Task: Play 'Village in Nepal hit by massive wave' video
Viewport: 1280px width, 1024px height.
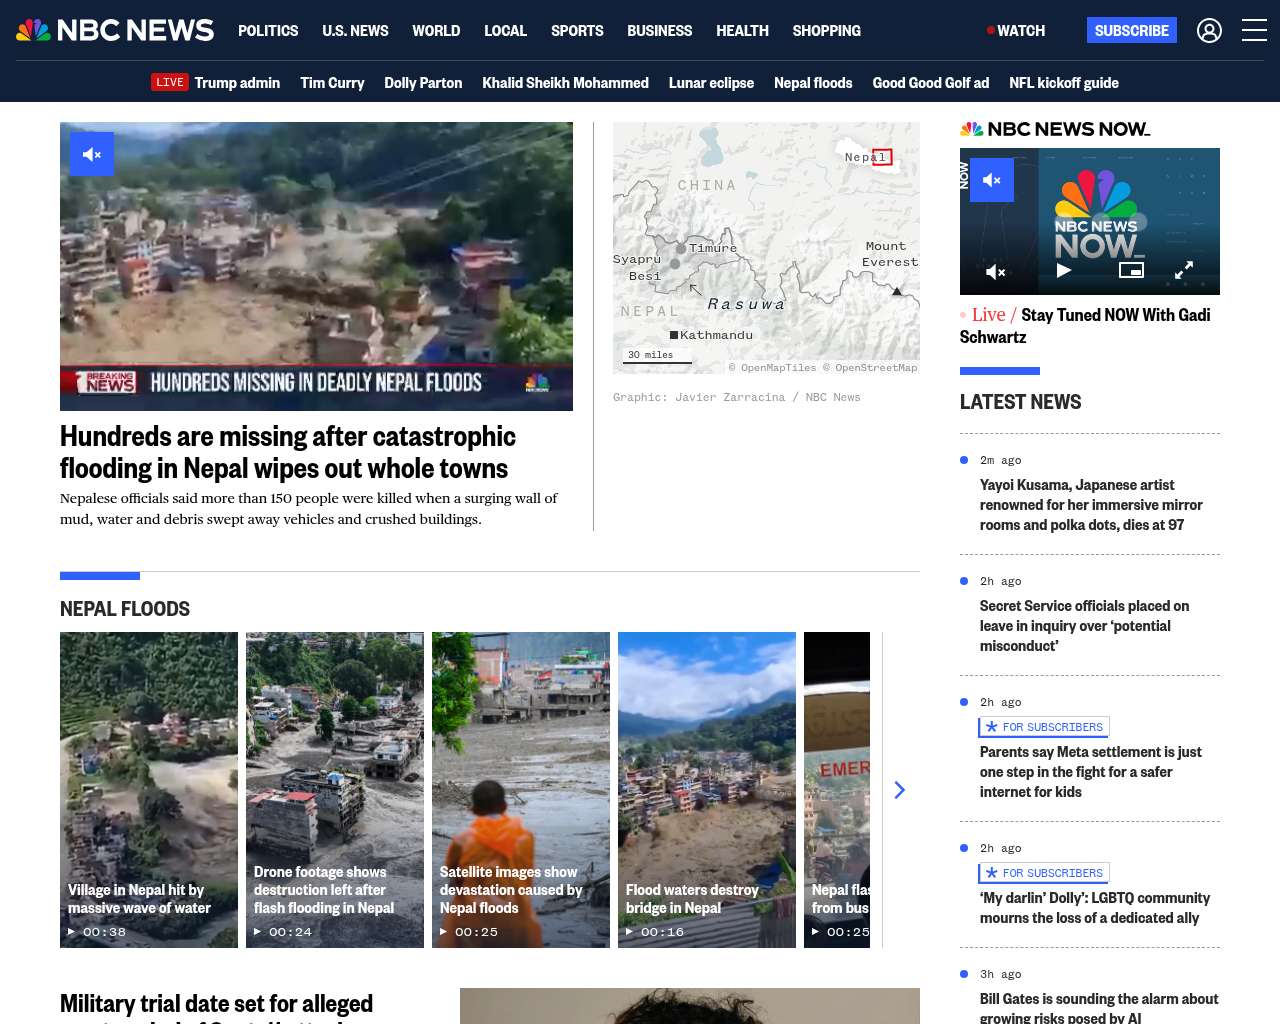Action: coord(149,790)
